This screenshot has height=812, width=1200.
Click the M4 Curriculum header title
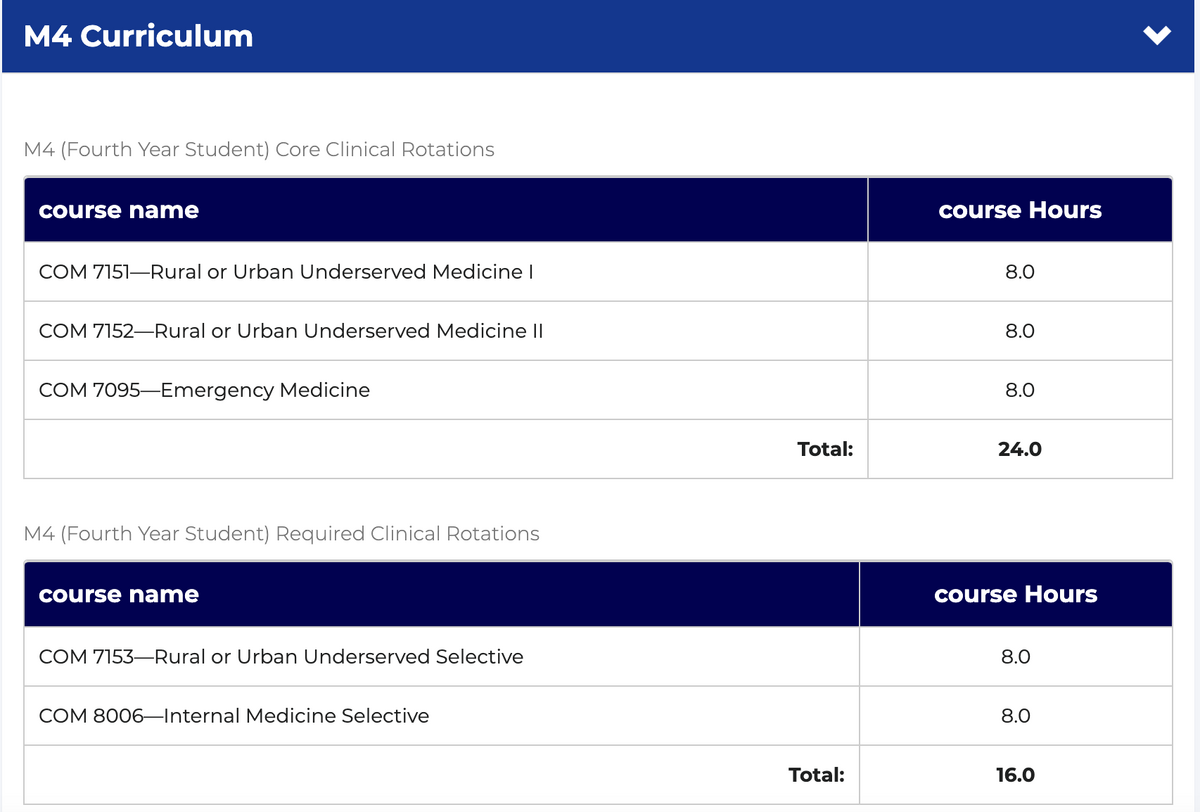pyautogui.click(x=138, y=36)
